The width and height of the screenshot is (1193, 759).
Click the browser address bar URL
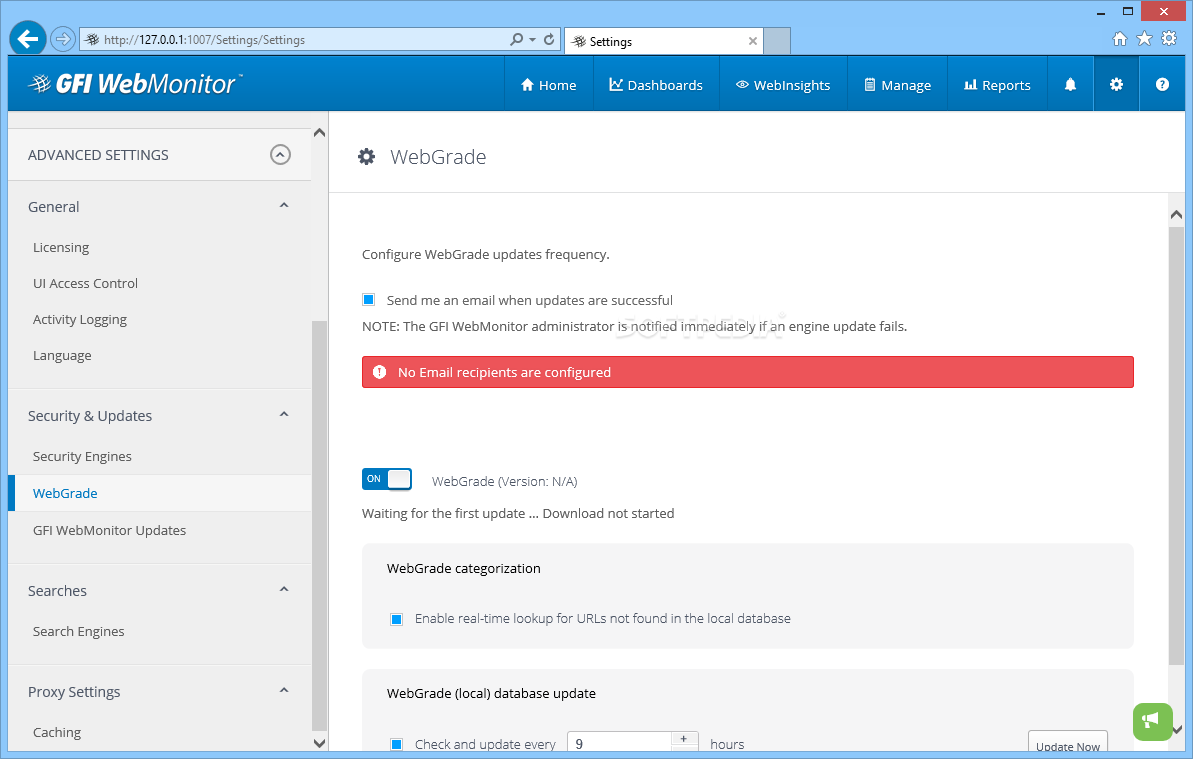pyautogui.click(x=204, y=40)
